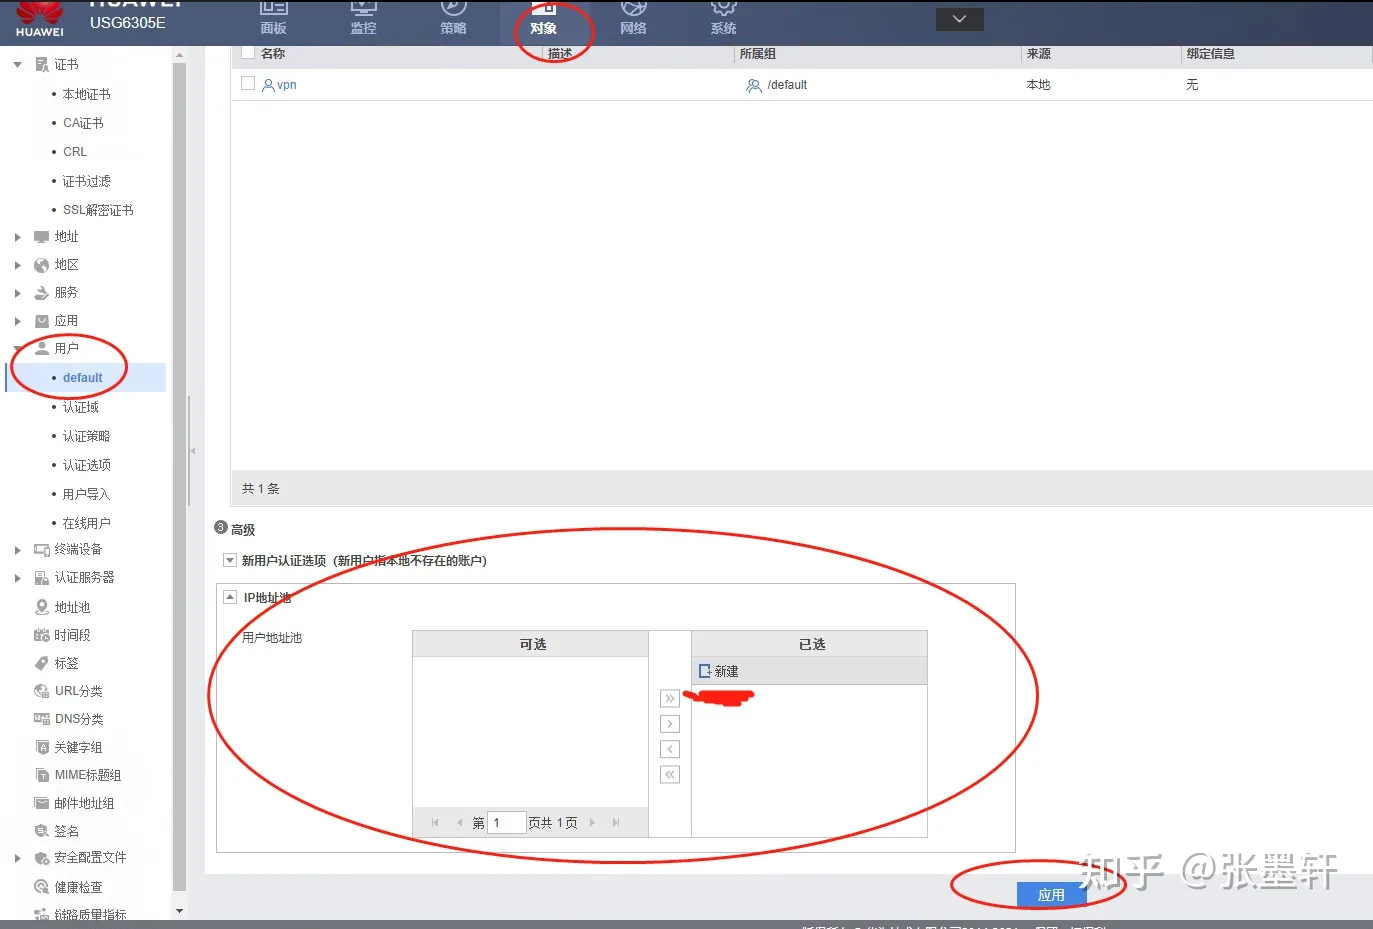Viewport: 1373px width, 929px height.
Task: Click the 关键字组 icon
Action: tap(42, 747)
